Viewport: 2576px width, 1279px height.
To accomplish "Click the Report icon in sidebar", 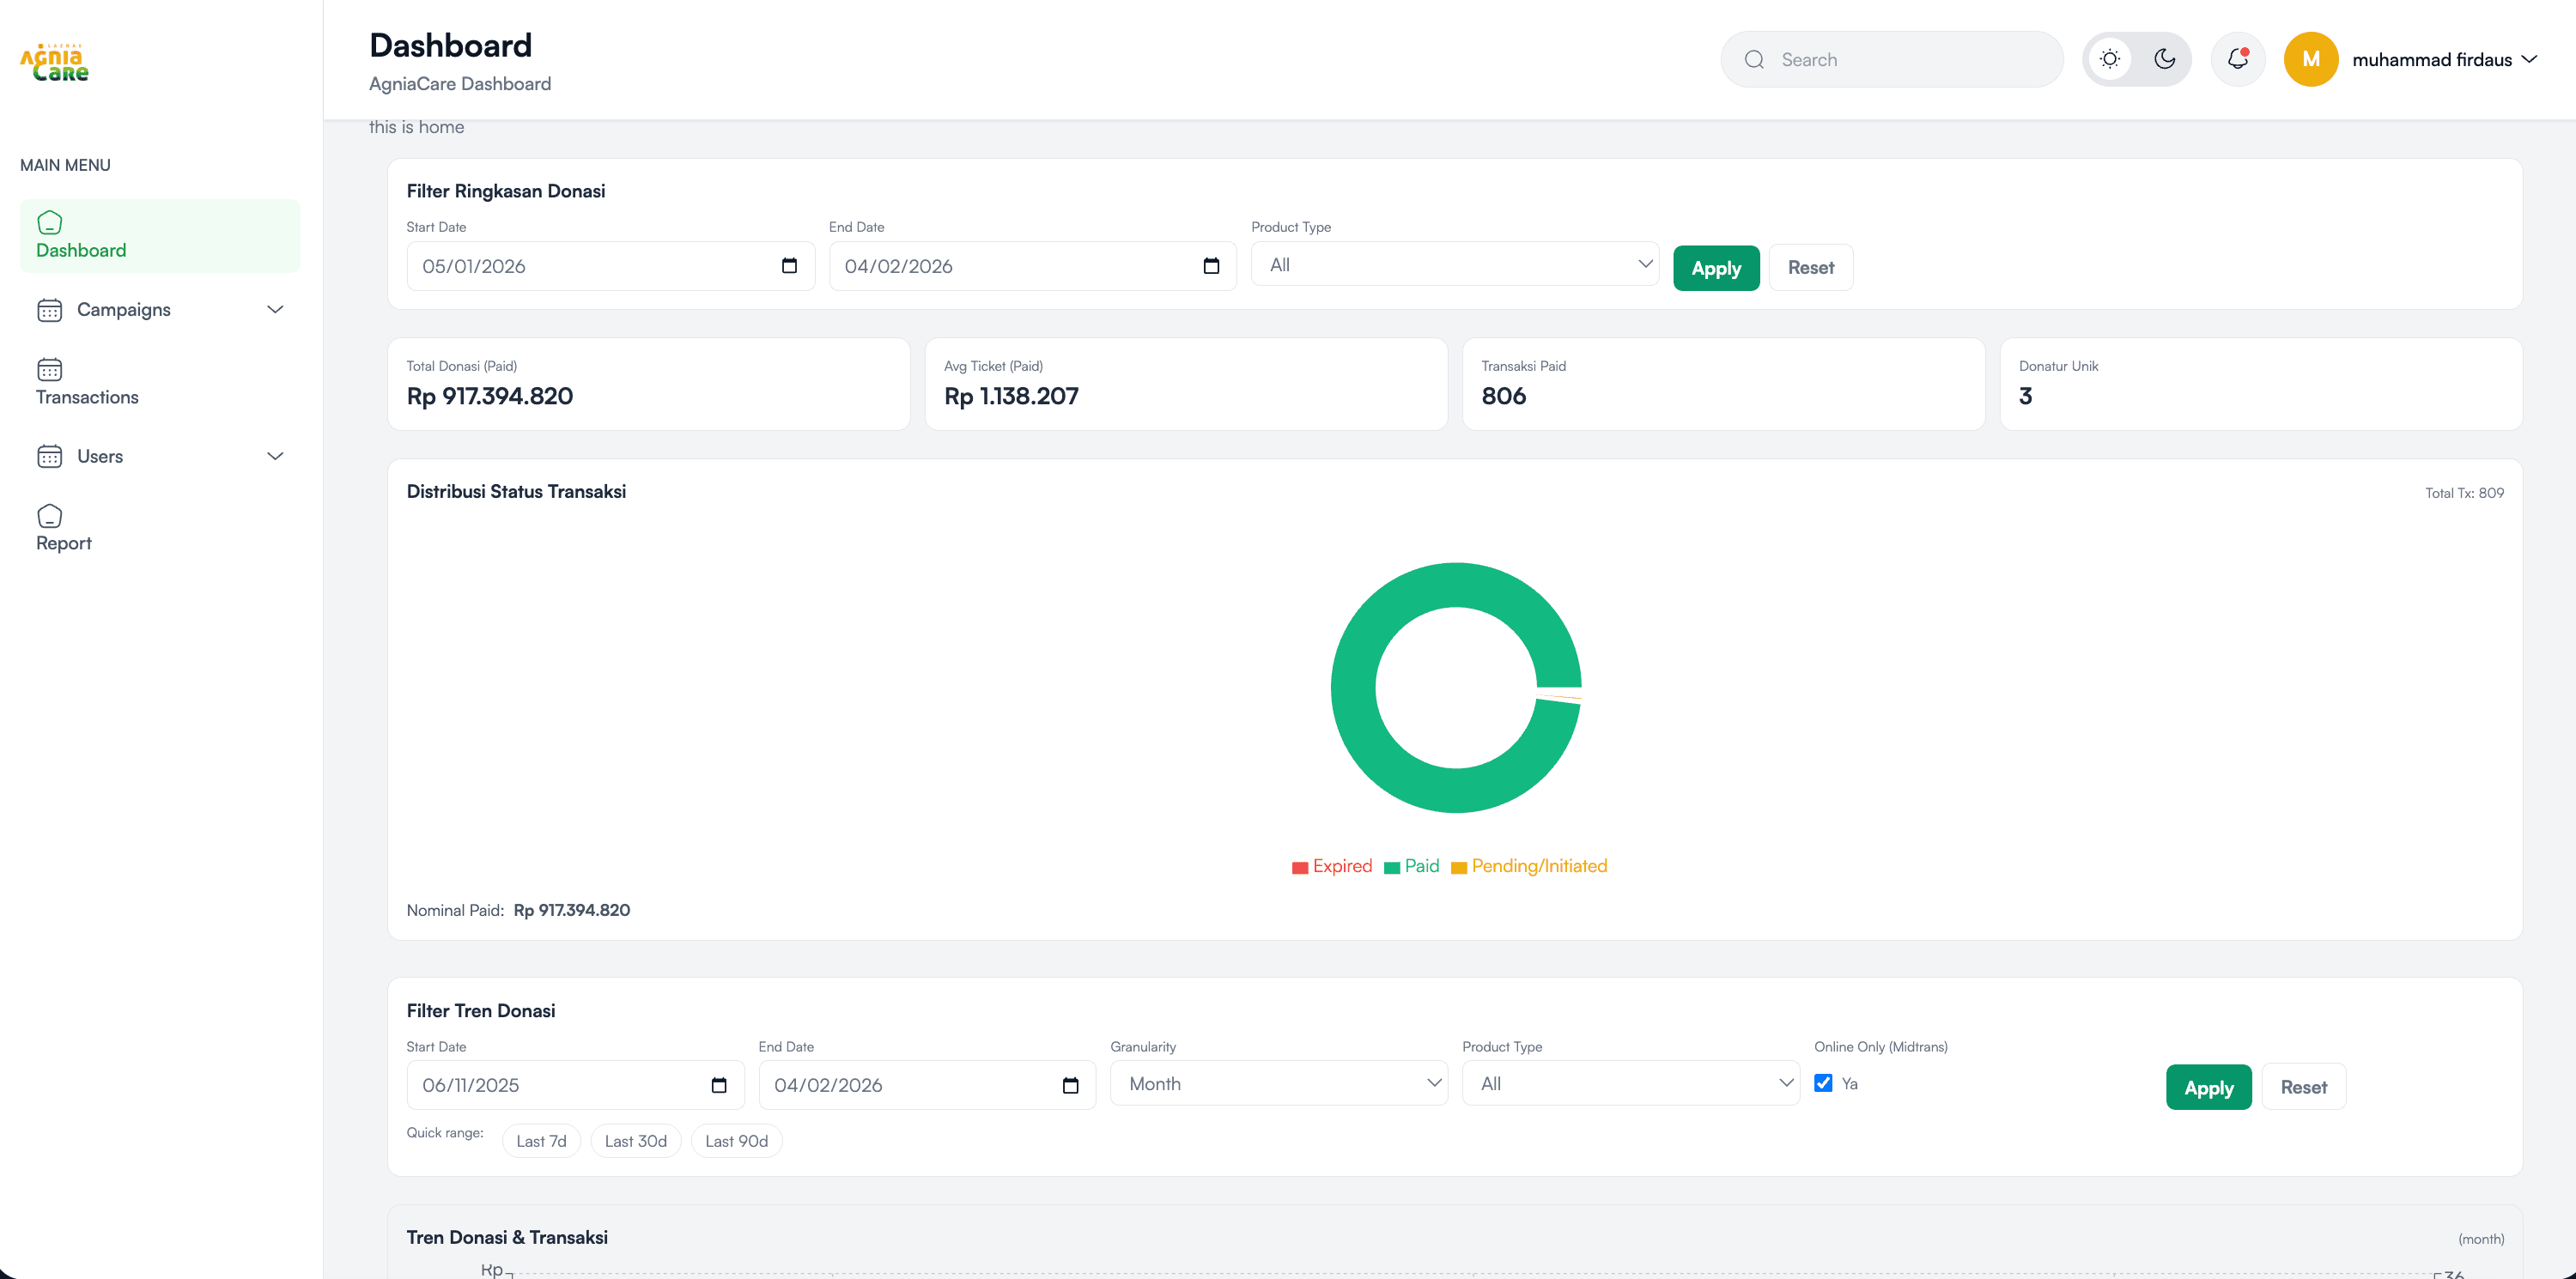I will click(x=49, y=516).
